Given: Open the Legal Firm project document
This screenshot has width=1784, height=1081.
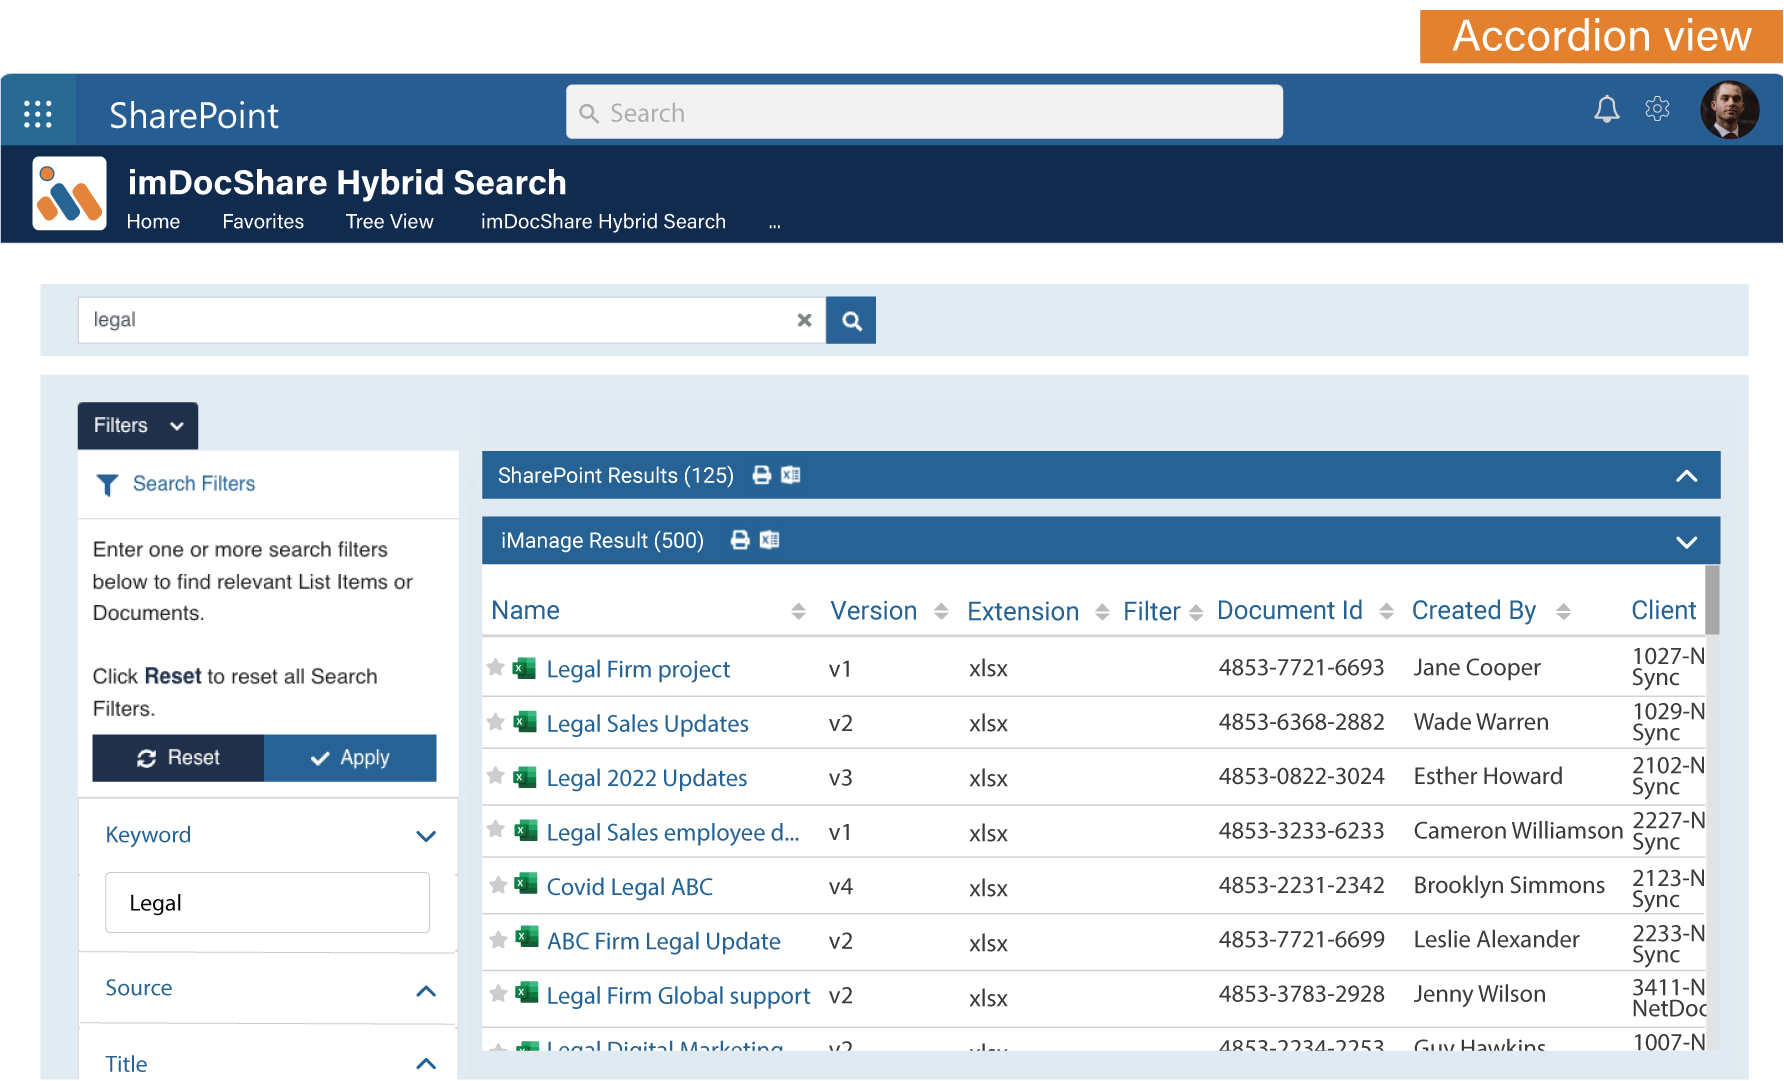Looking at the screenshot, I should click(638, 669).
